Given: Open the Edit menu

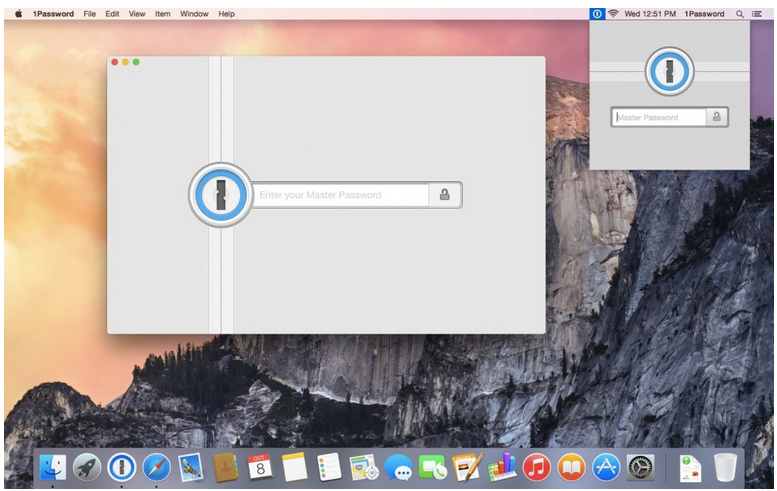Looking at the screenshot, I should pyautogui.click(x=112, y=14).
